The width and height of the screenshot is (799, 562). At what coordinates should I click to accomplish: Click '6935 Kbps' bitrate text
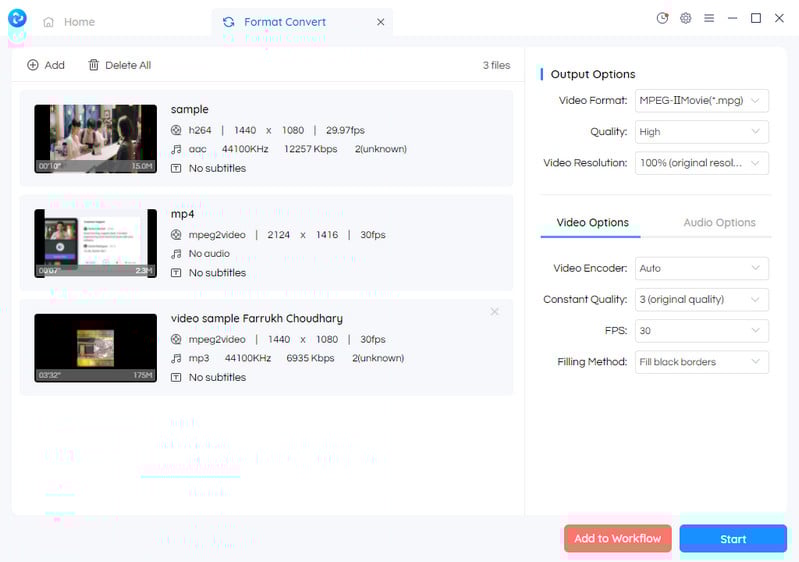pos(310,358)
